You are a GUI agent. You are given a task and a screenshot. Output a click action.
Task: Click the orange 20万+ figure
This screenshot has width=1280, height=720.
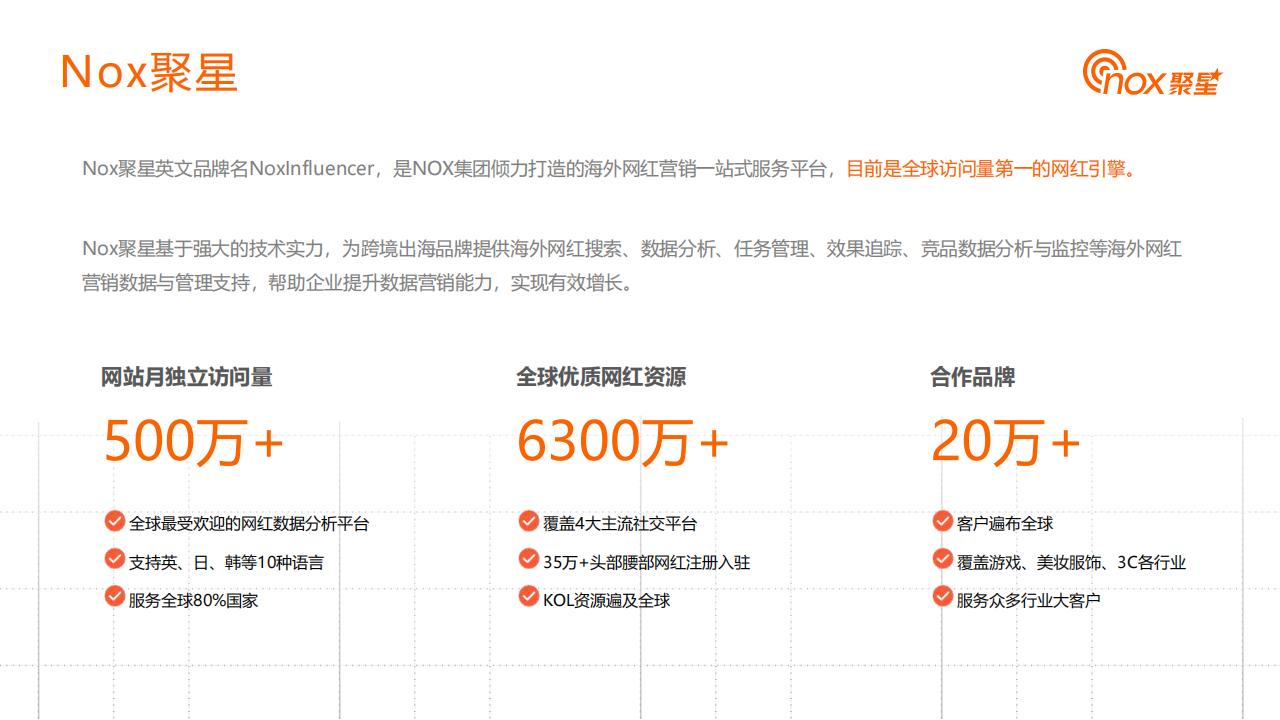[x=1004, y=443]
